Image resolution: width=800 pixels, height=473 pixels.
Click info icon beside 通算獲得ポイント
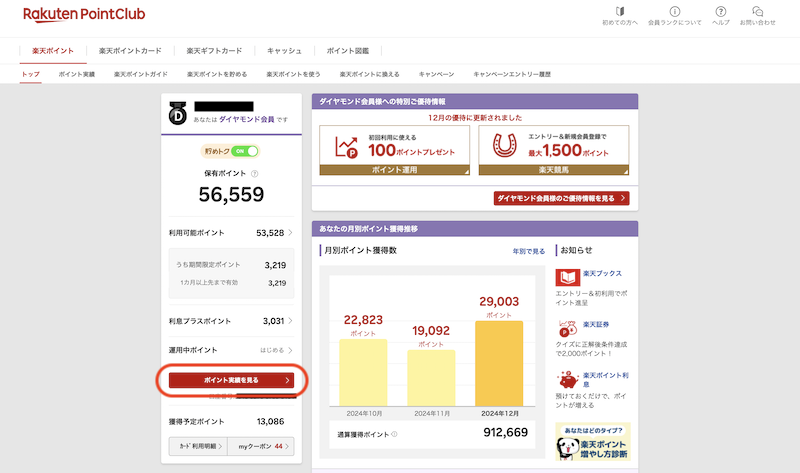click(x=394, y=434)
